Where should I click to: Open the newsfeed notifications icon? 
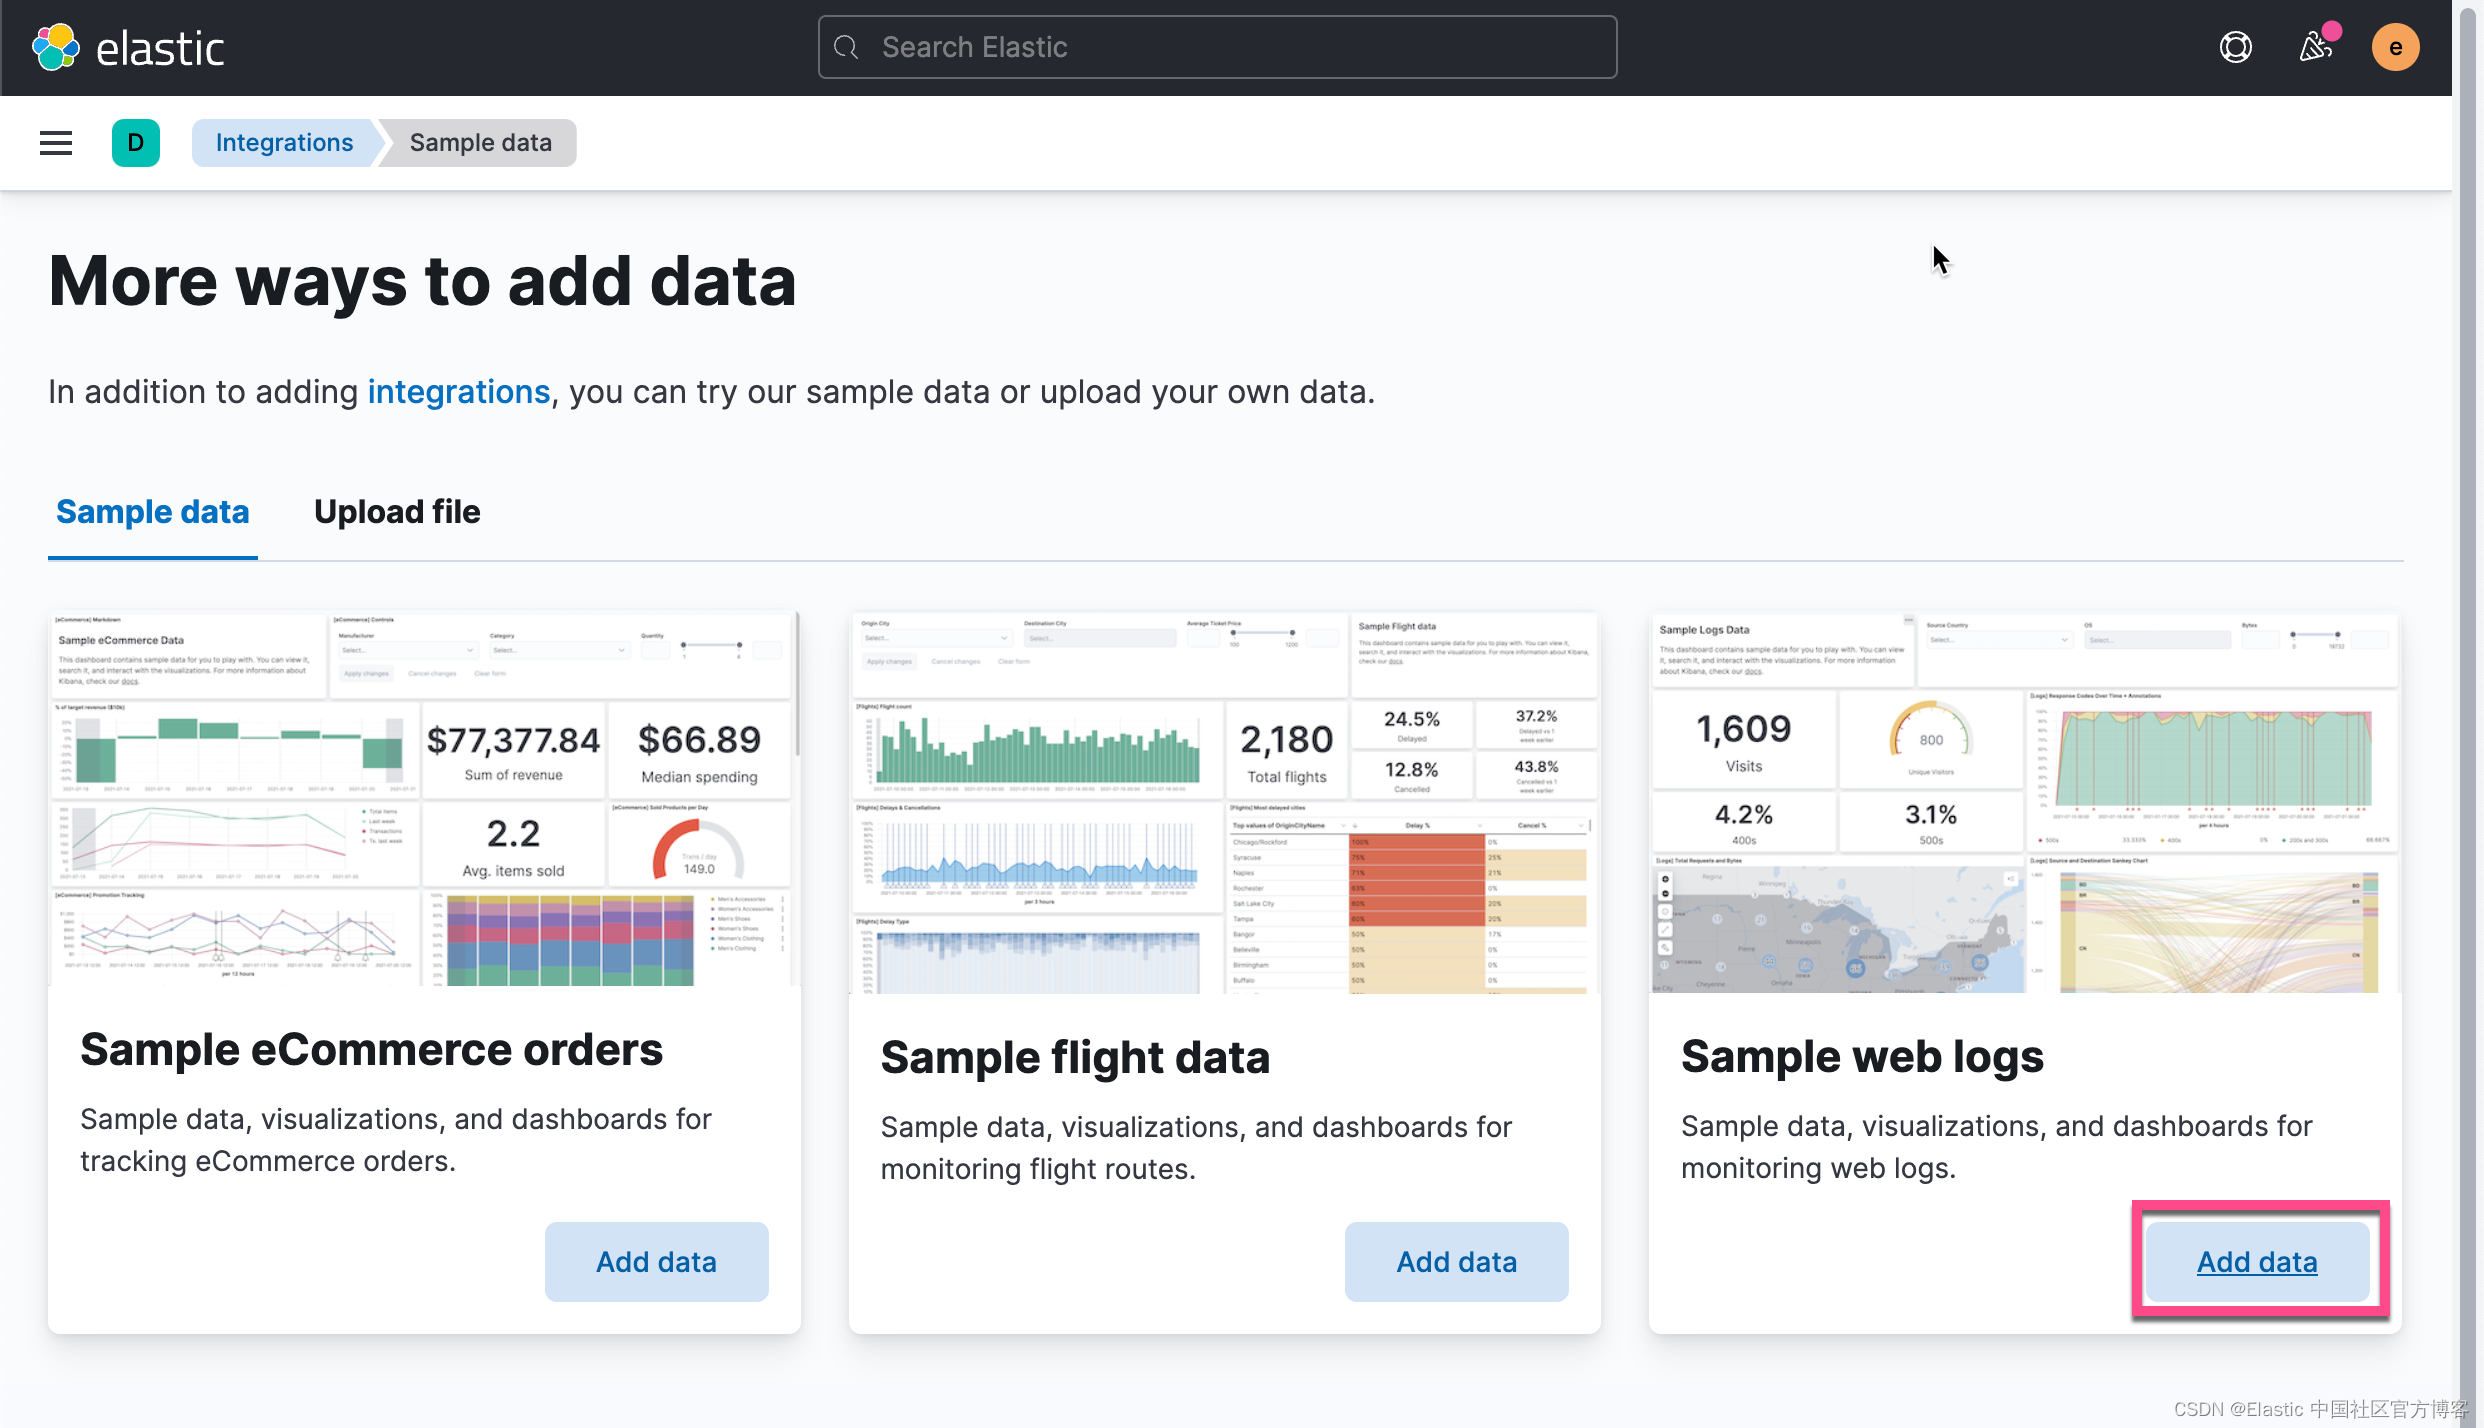click(x=2316, y=47)
